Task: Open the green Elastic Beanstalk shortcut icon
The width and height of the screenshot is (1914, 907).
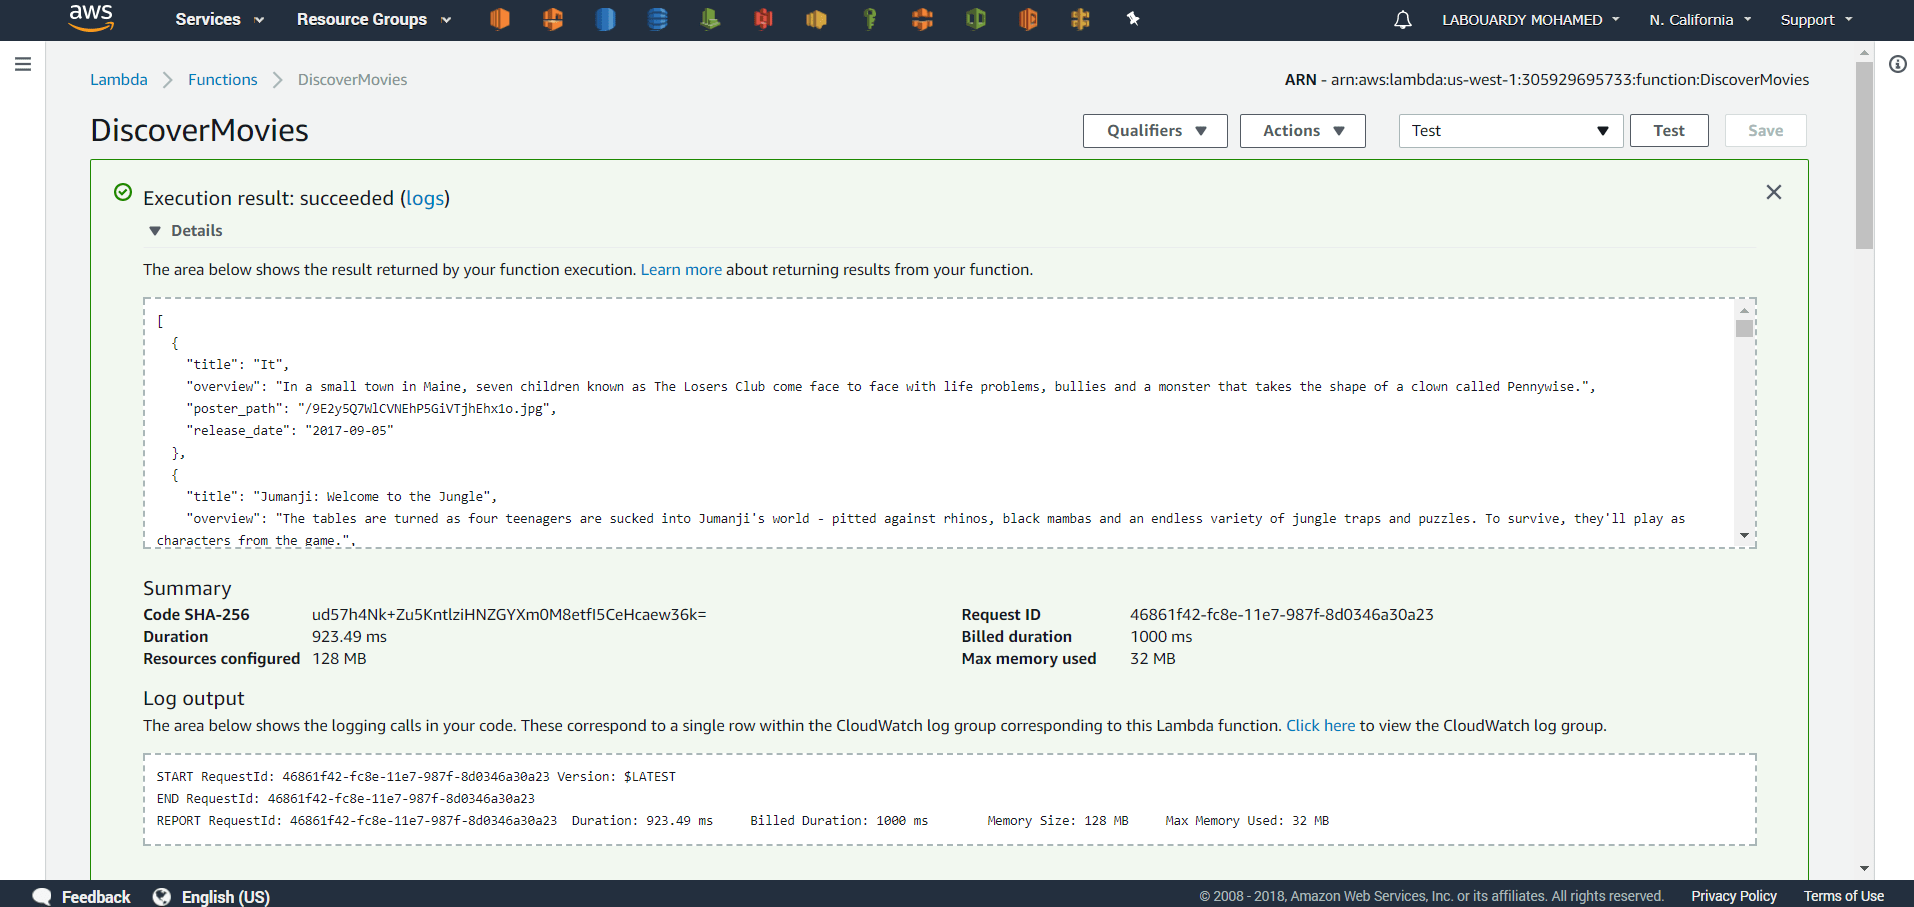Action: click(710, 19)
